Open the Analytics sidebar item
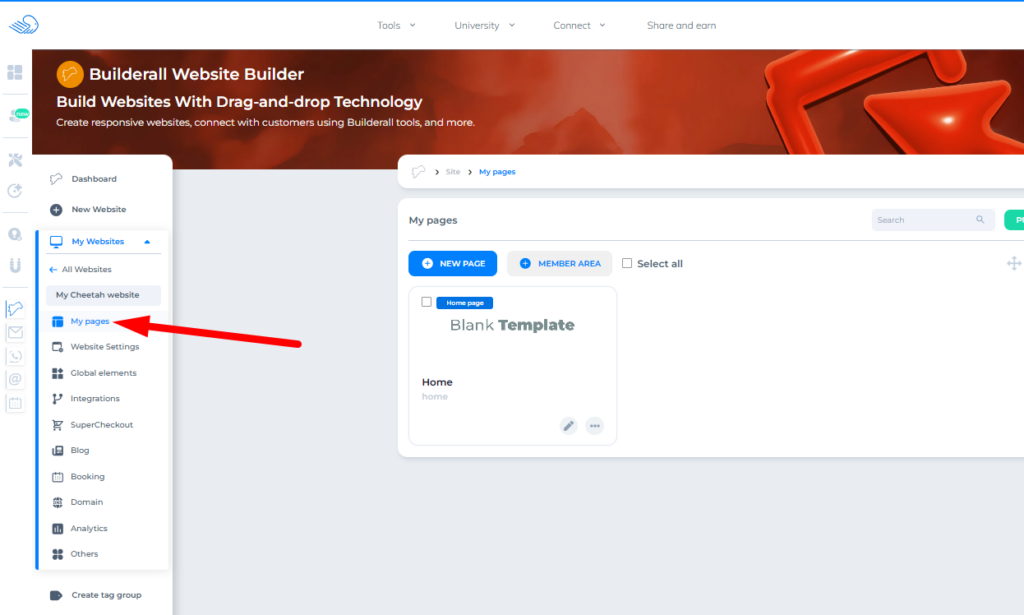This screenshot has width=1024, height=615. tap(88, 528)
